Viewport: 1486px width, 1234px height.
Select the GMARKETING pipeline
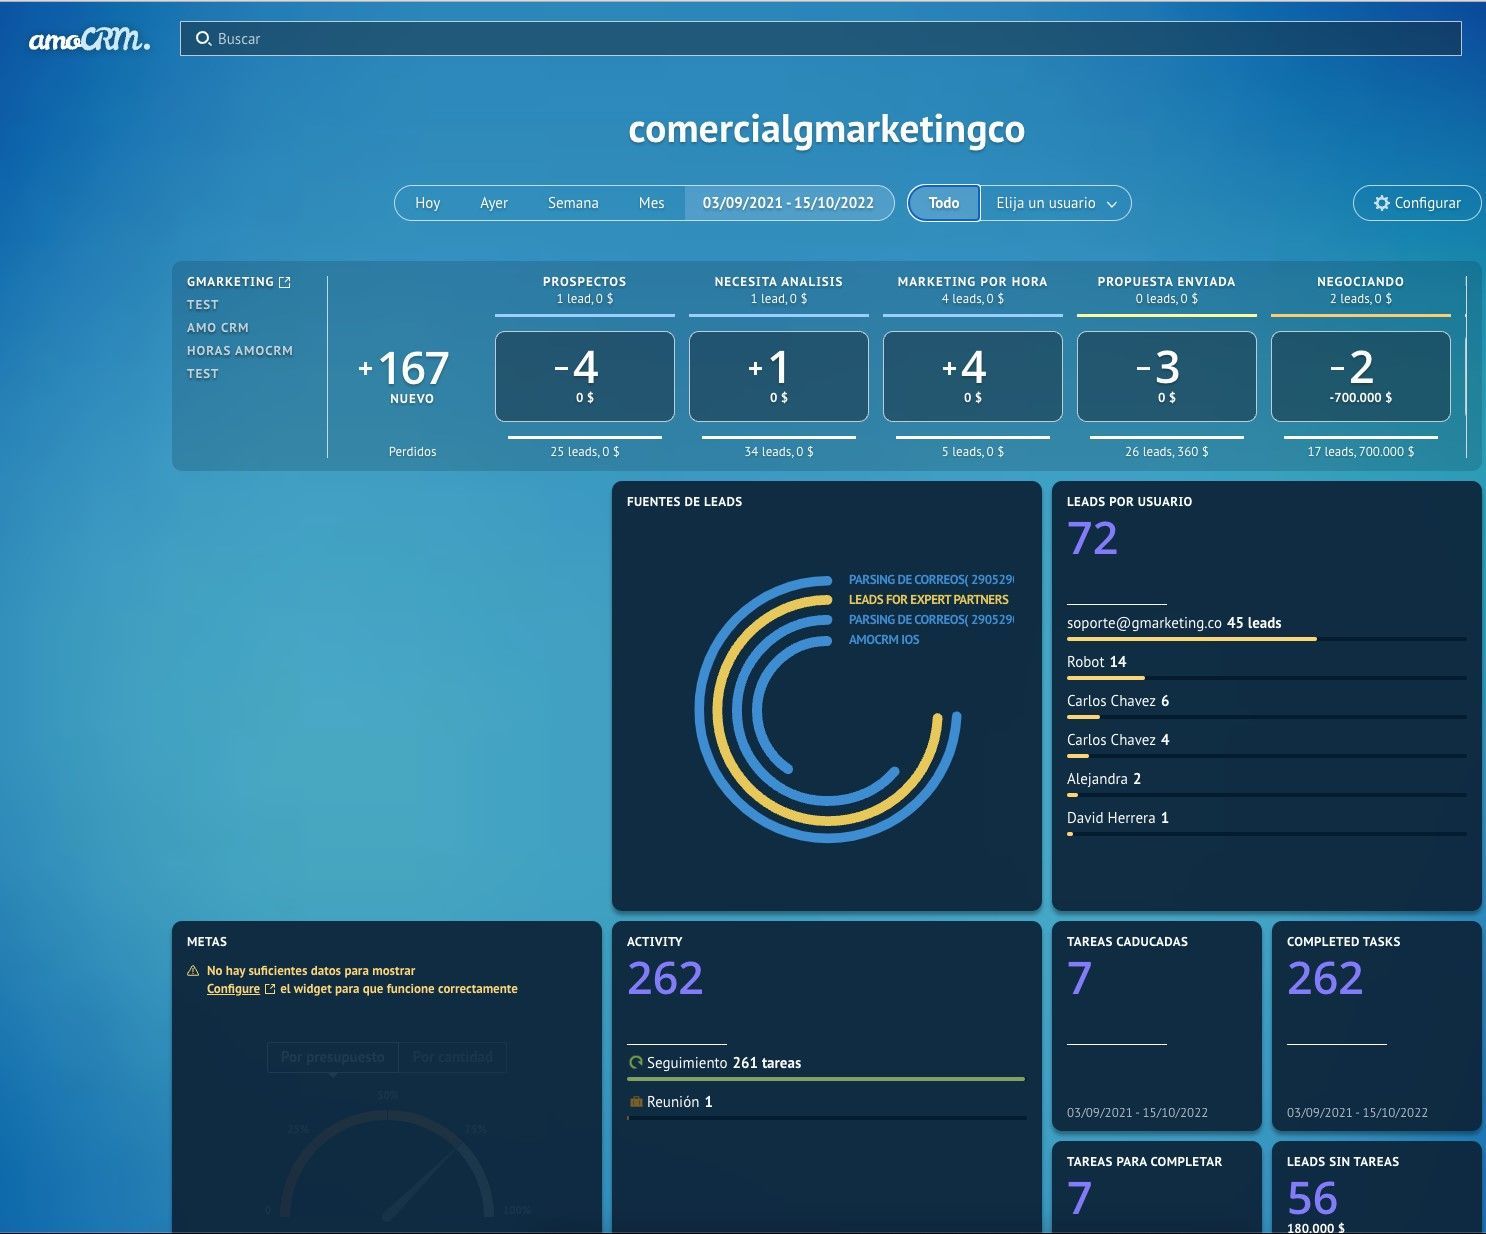[x=230, y=282]
